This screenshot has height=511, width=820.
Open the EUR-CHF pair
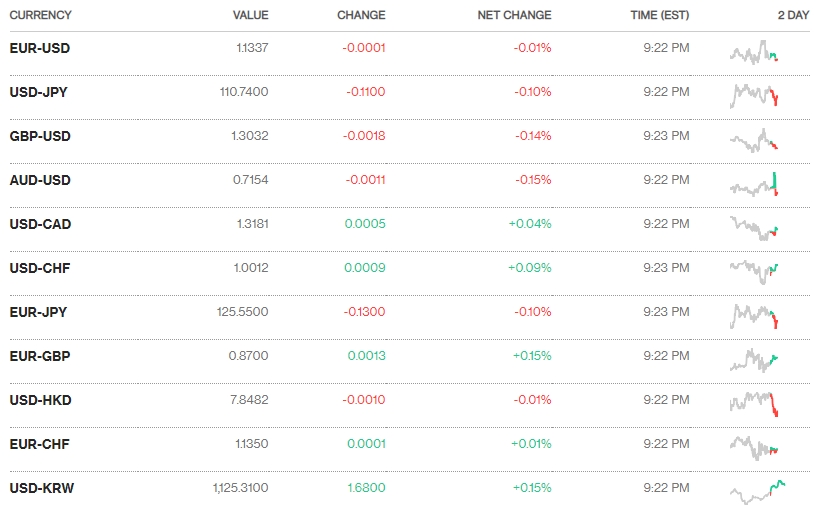point(39,444)
